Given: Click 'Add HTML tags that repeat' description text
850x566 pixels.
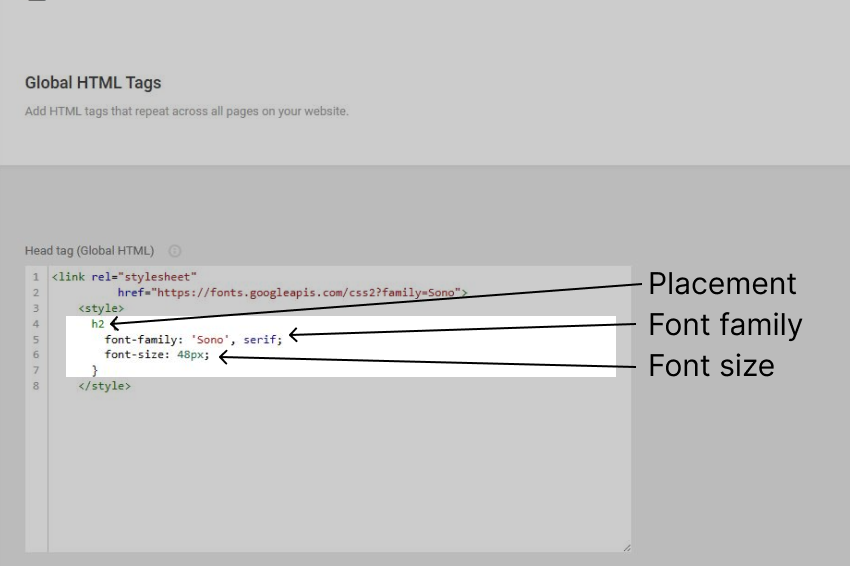Looking at the screenshot, I should pos(186,111).
